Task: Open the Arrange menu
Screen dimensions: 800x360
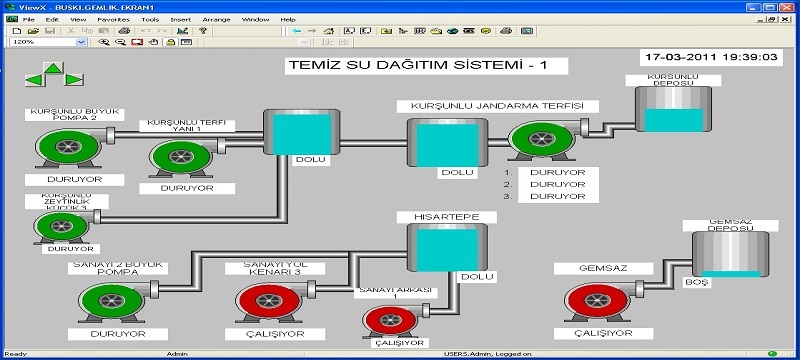Action: pos(216,19)
